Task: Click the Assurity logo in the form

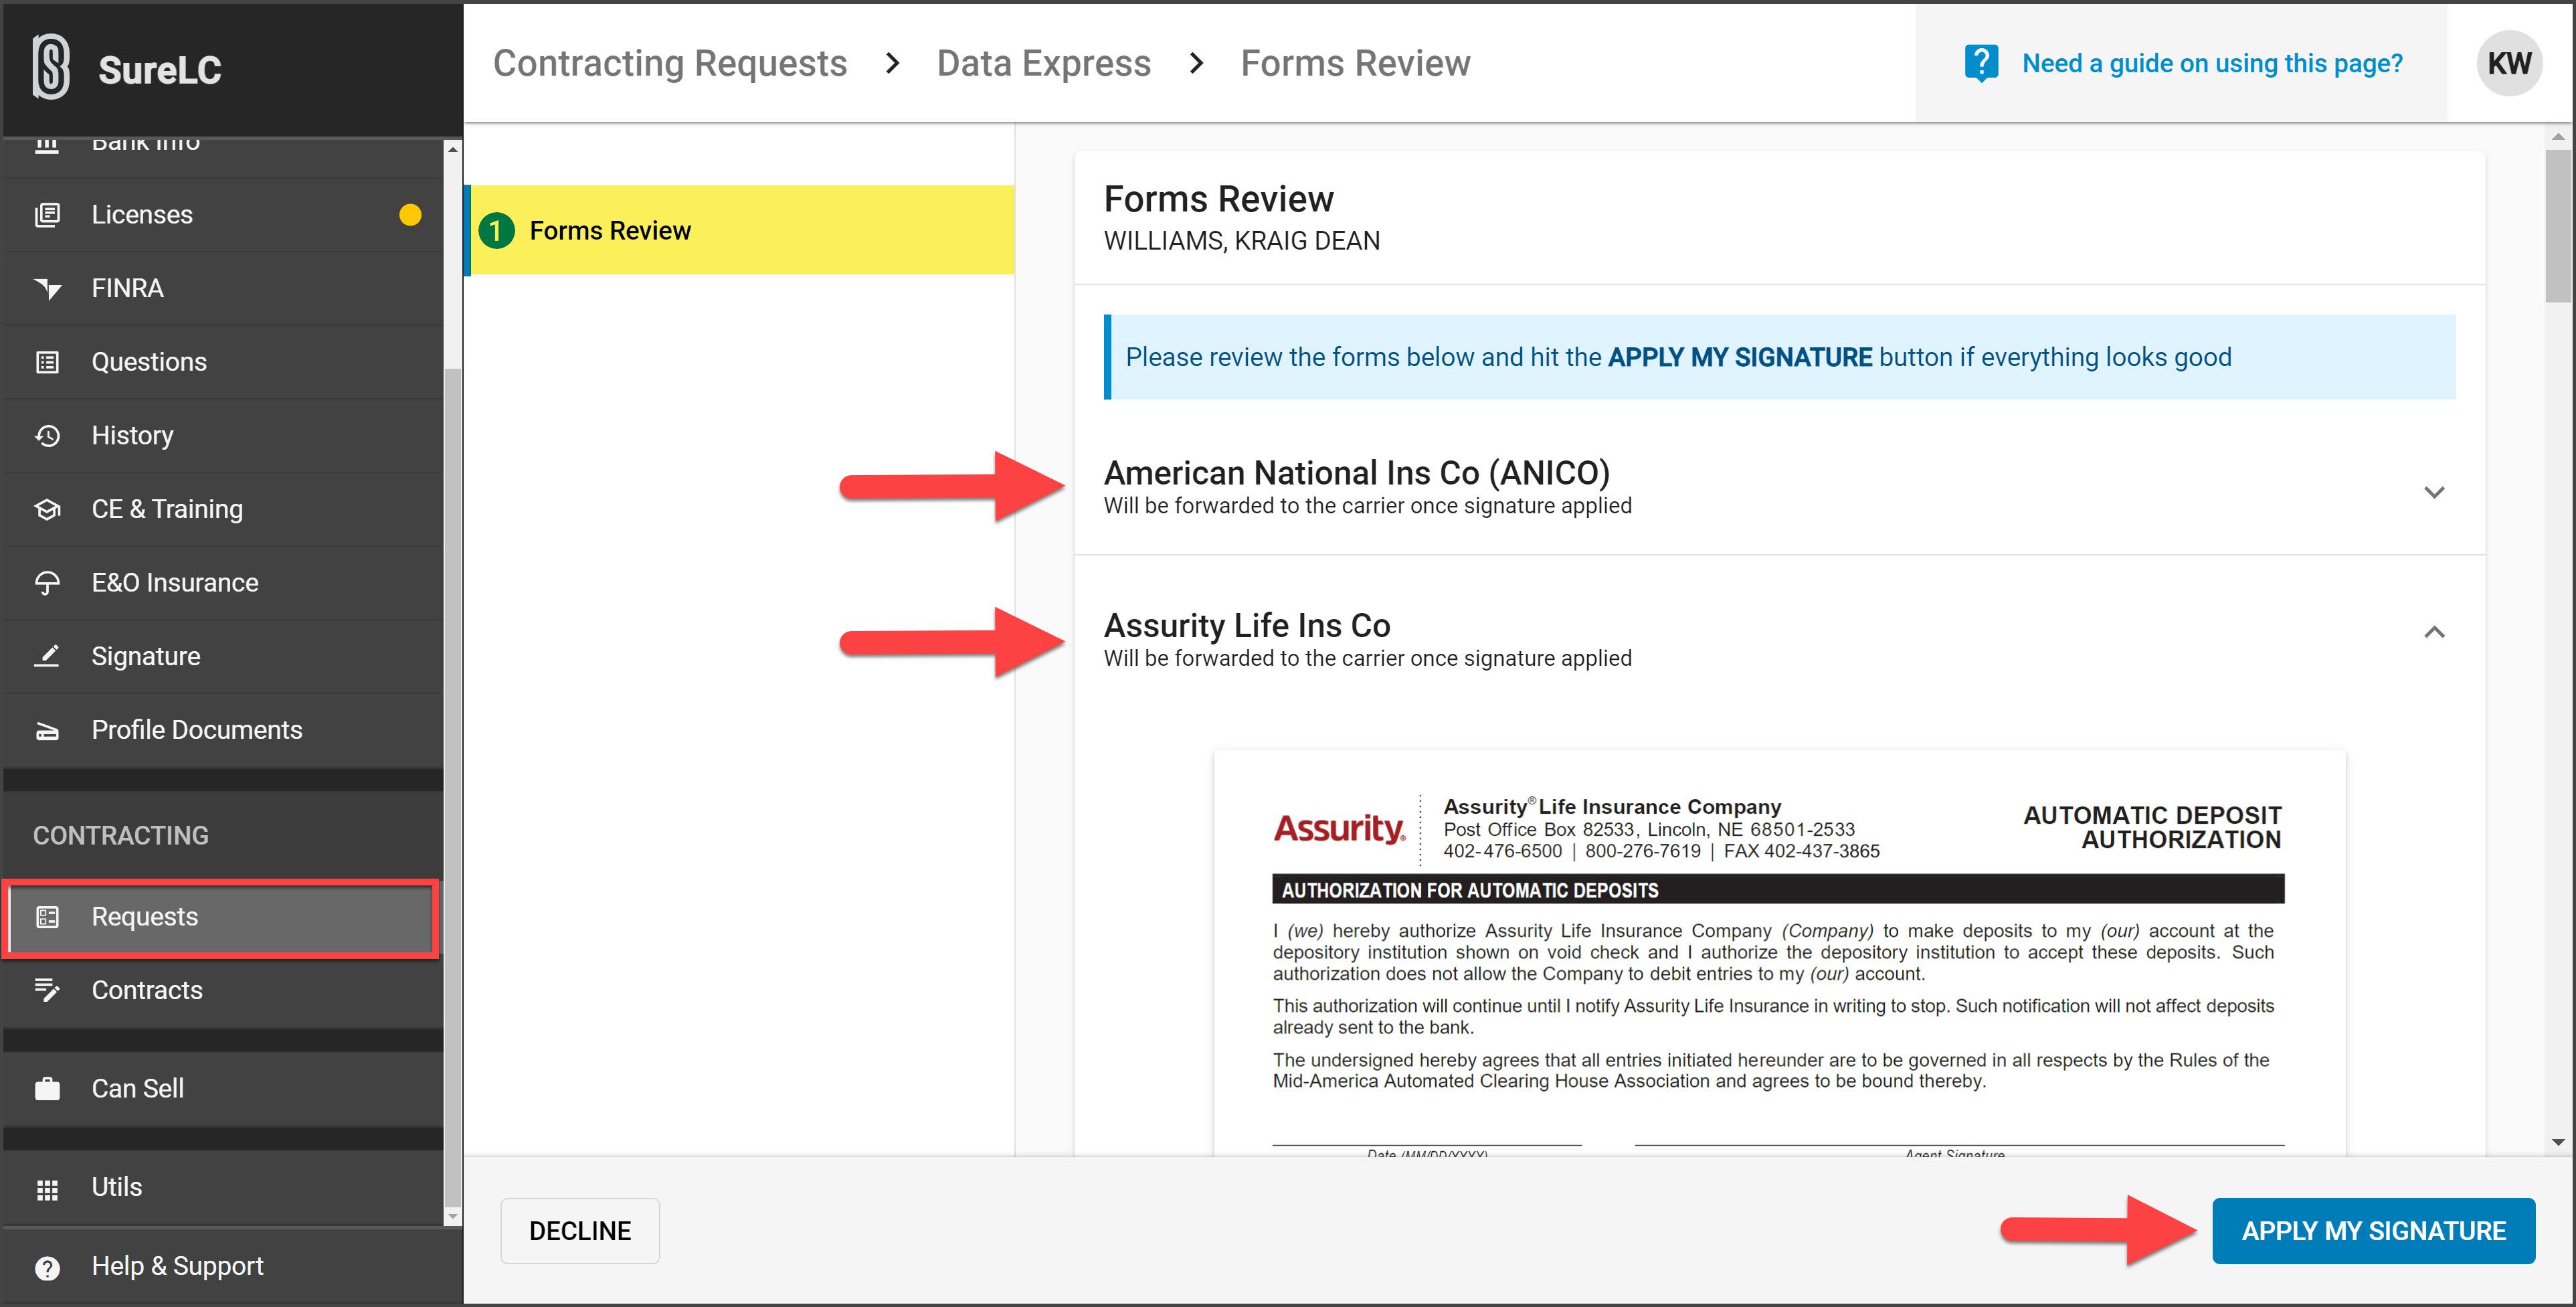Action: [1339, 829]
